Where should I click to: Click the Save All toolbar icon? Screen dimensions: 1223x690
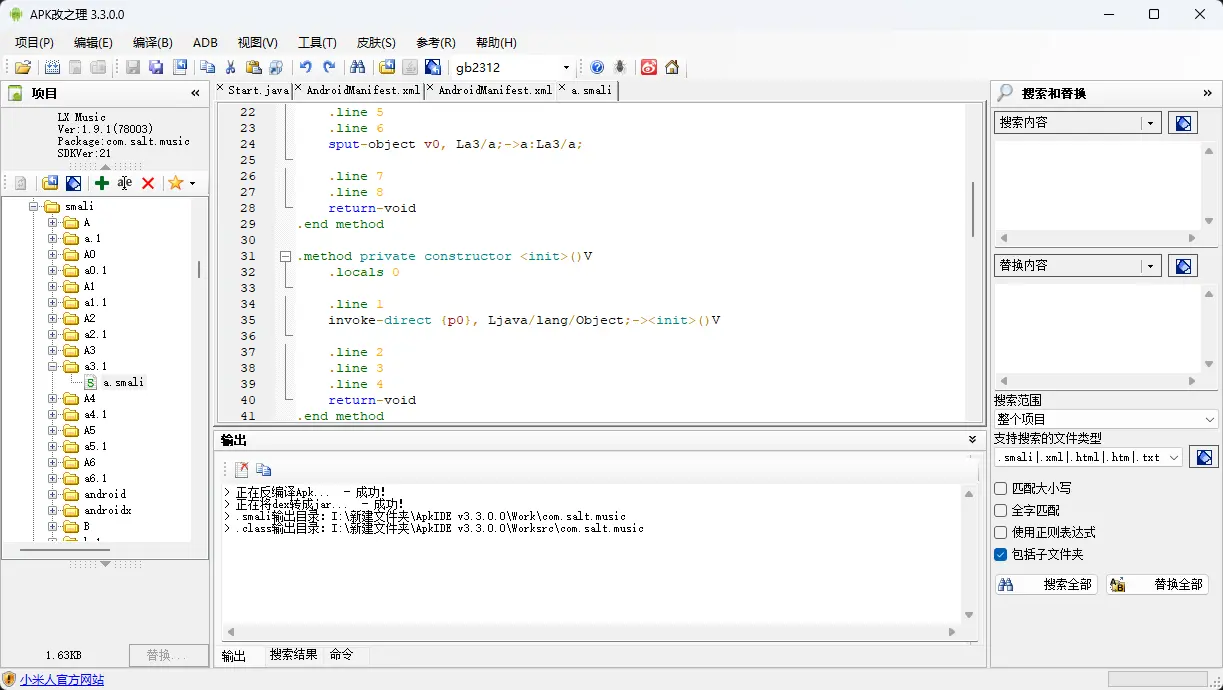coord(156,67)
